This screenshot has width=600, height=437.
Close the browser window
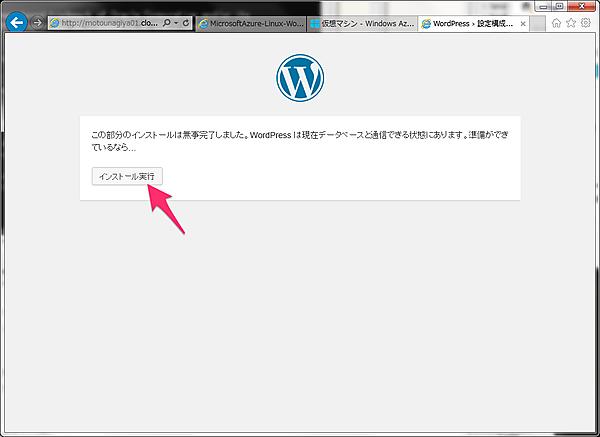(582, 6)
